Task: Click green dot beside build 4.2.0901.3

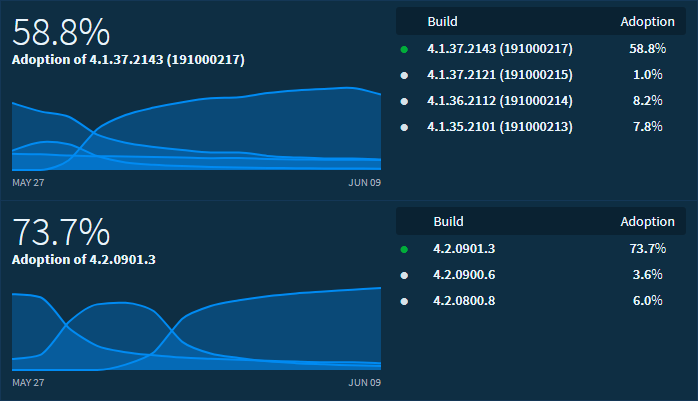Action: 404,248
